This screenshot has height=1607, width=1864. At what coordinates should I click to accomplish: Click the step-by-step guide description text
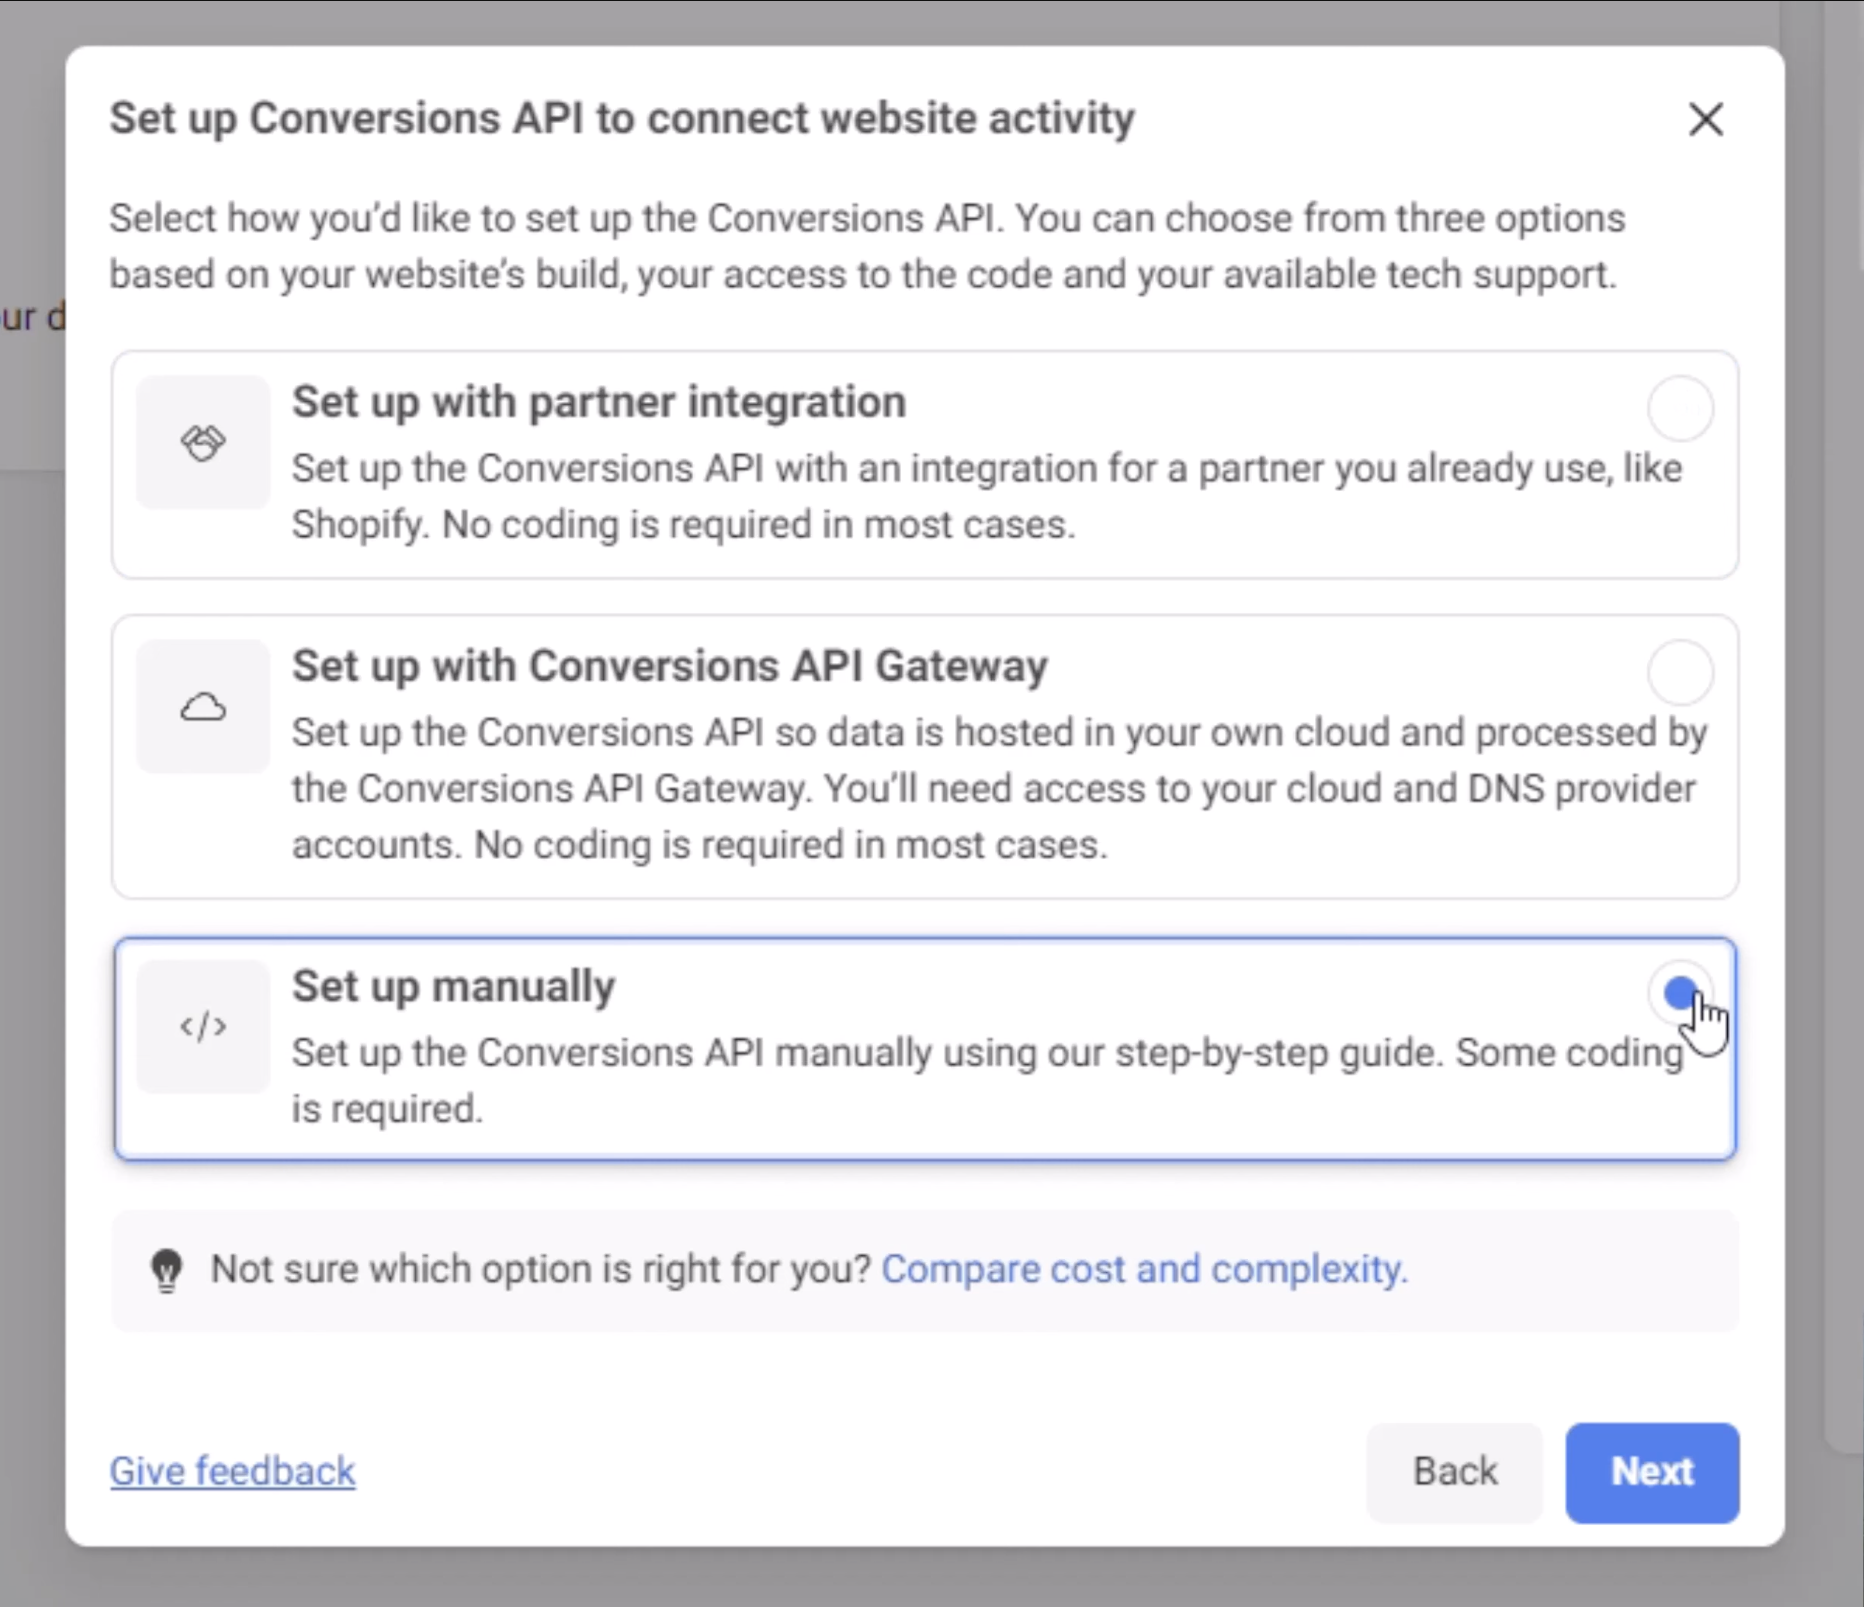pyautogui.click(x=985, y=1080)
